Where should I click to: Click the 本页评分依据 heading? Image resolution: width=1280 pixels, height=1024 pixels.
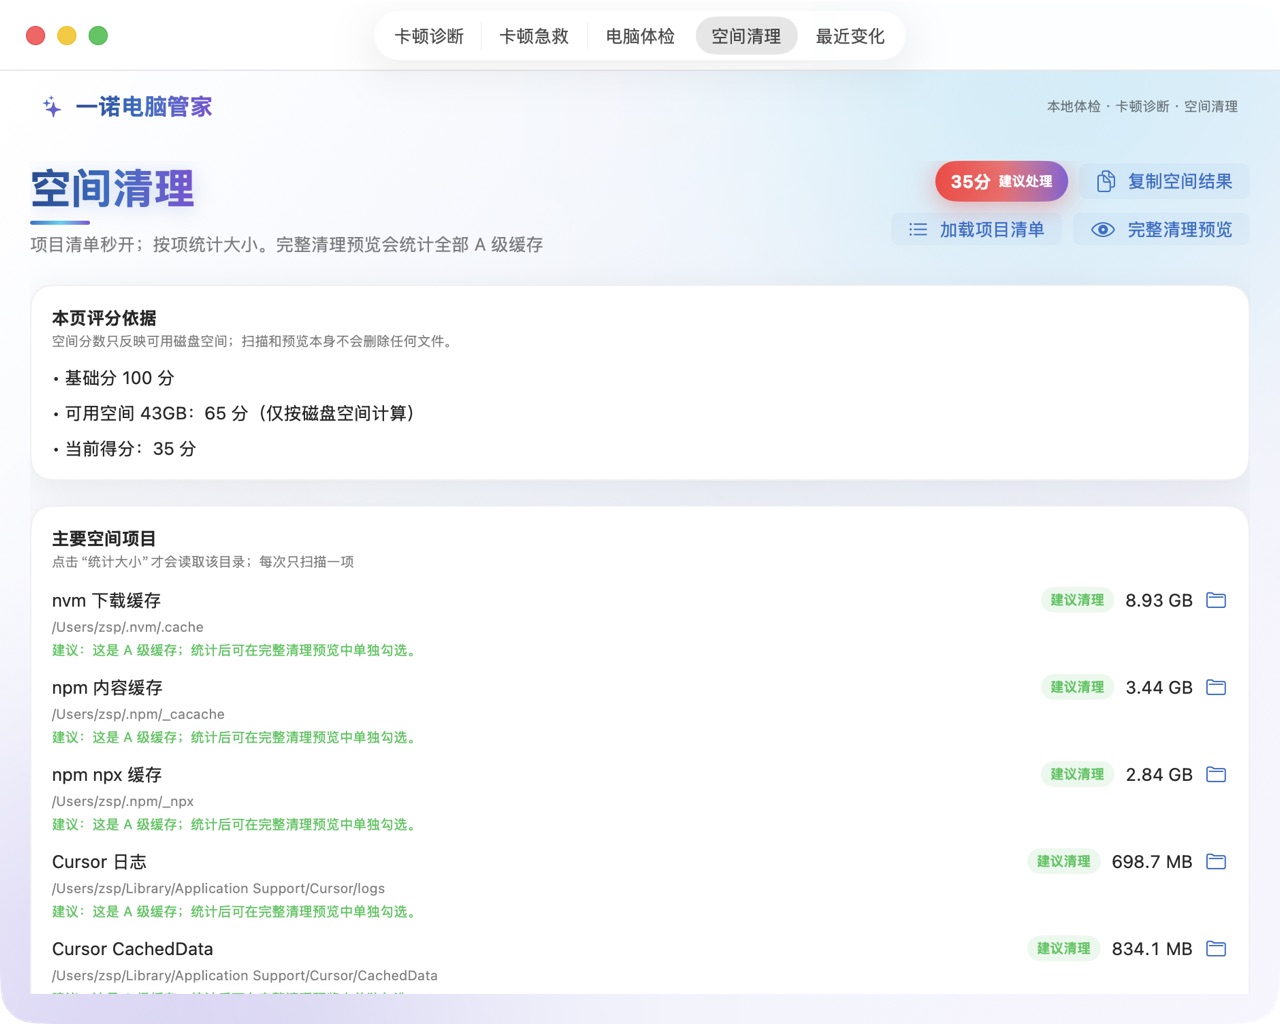point(104,318)
